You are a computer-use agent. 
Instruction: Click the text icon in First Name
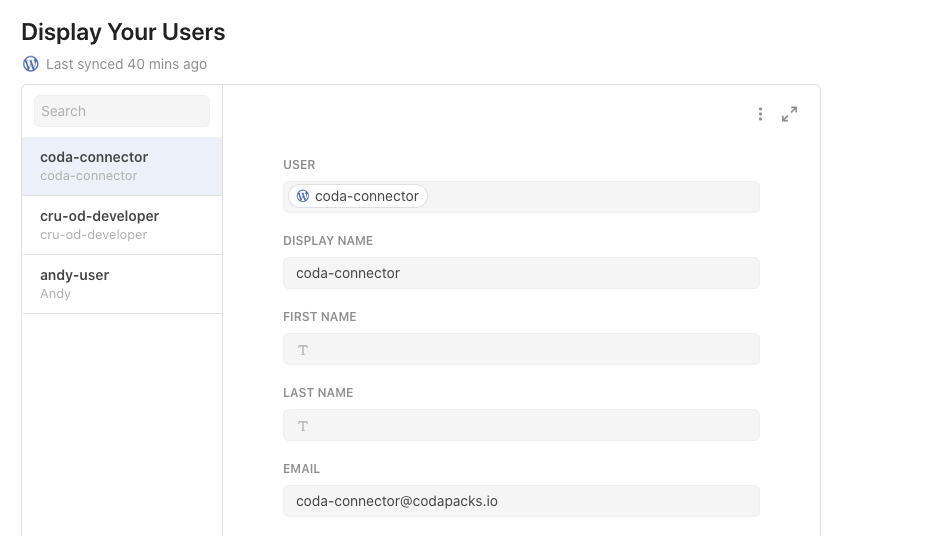[303, 350]
